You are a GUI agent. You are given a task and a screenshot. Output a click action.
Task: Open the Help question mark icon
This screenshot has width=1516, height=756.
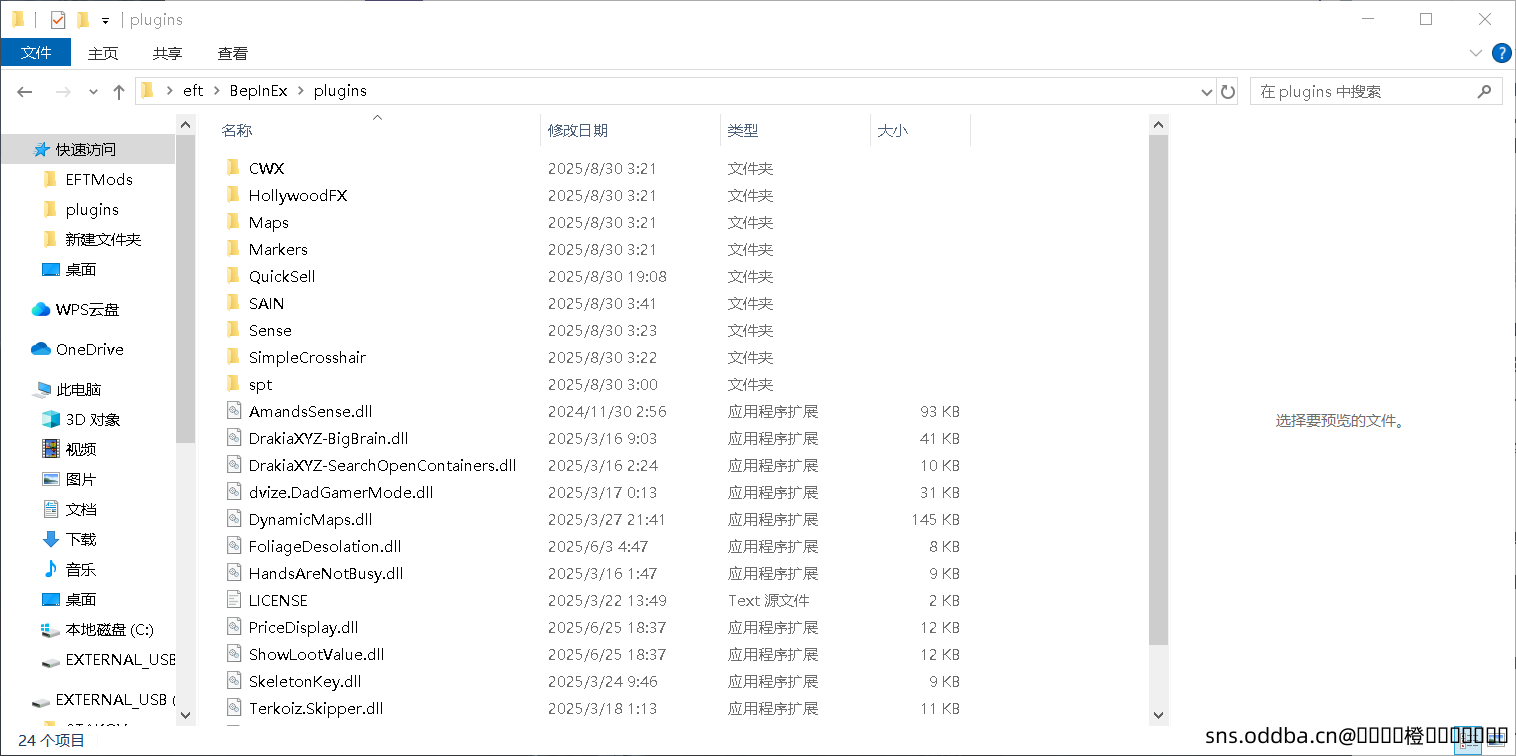point(1501,53)
